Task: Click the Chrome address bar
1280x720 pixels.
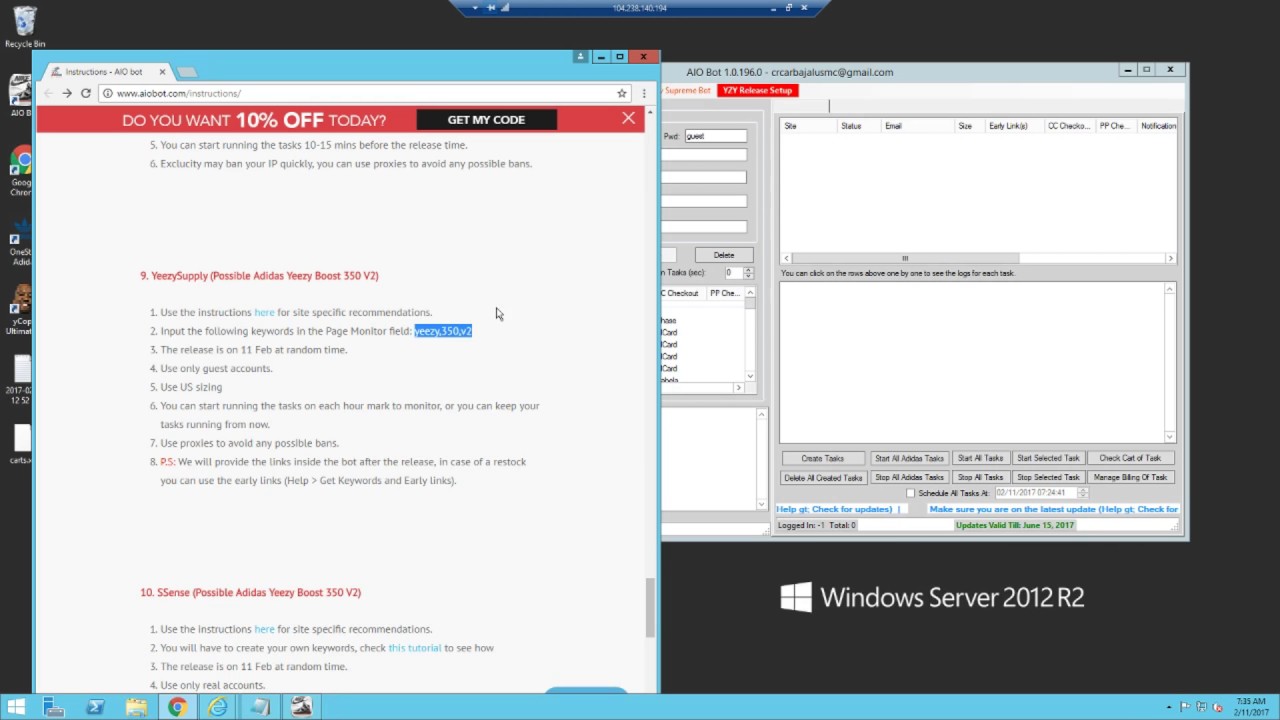Action: click(360, 93)
